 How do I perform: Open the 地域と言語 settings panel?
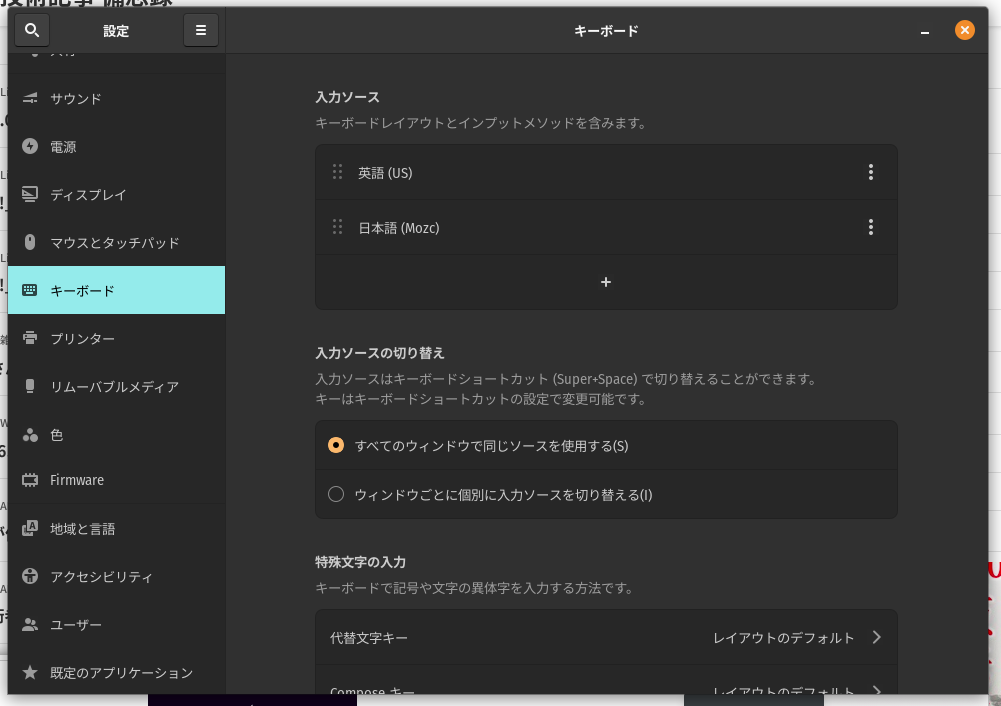pos(83,529)
